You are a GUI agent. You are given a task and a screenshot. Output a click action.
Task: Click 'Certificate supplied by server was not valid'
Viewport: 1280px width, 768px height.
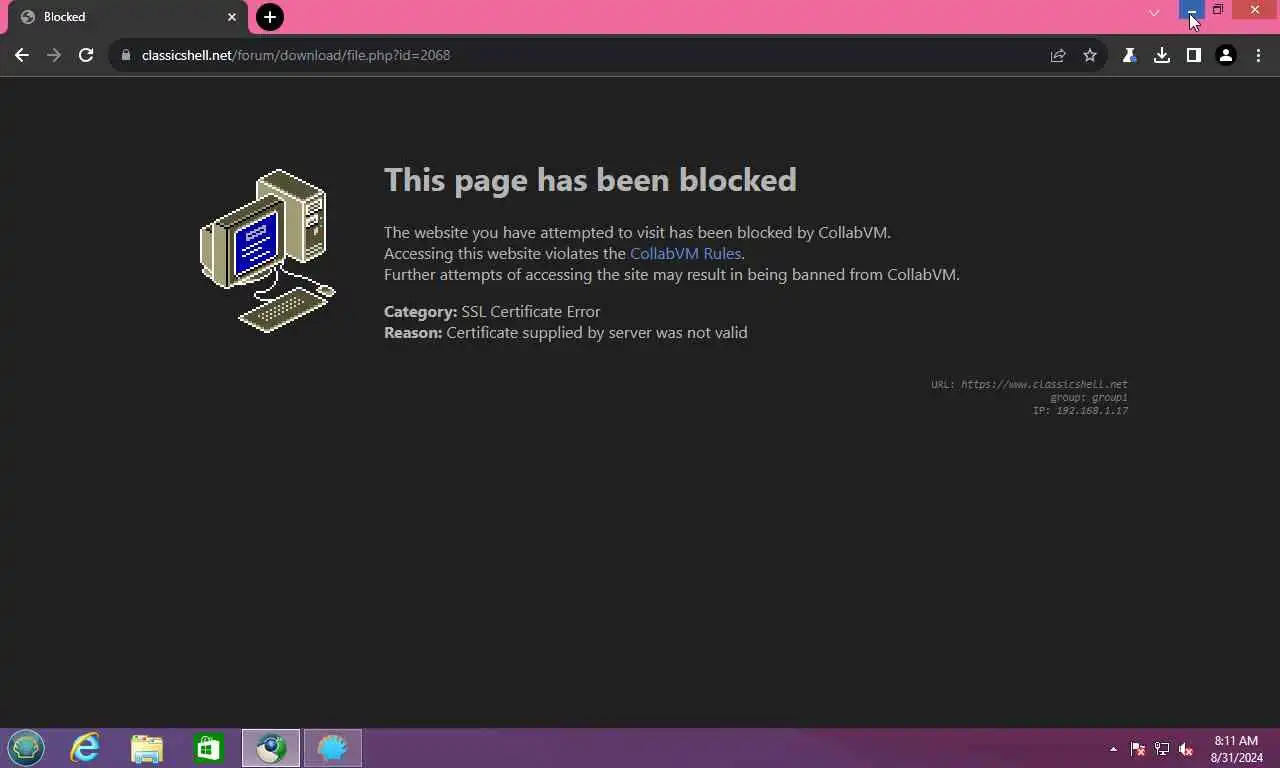click(x=596, y=332)
